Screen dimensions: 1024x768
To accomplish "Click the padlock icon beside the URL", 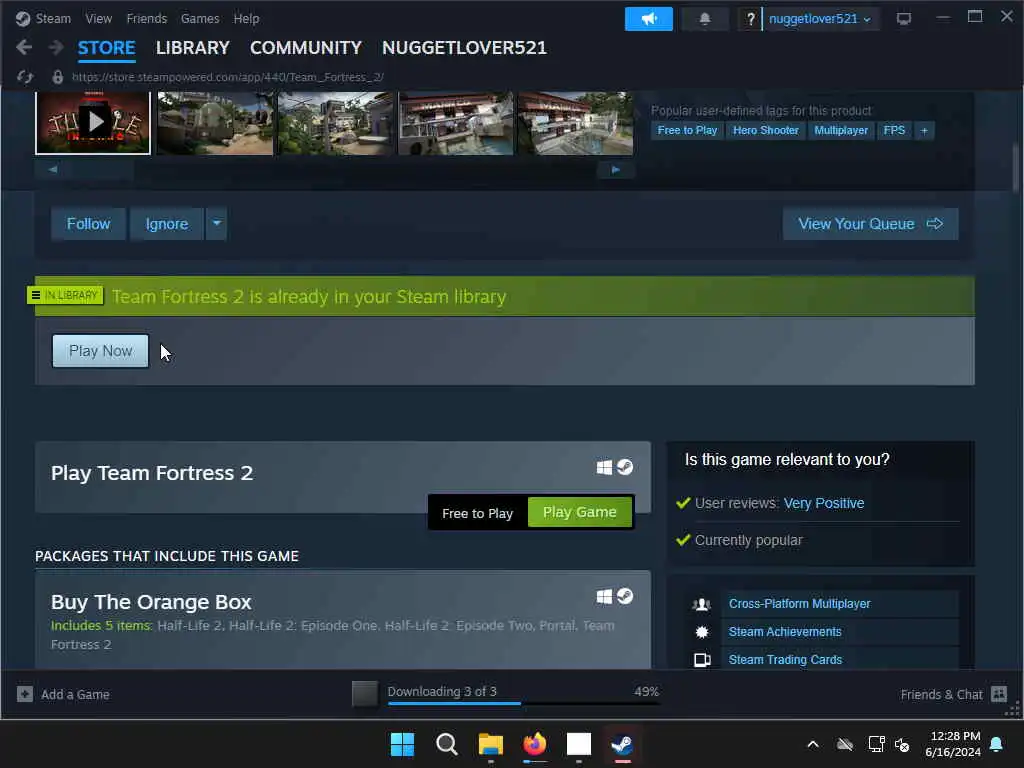I will pyautogui.click(x=57, y=77).
